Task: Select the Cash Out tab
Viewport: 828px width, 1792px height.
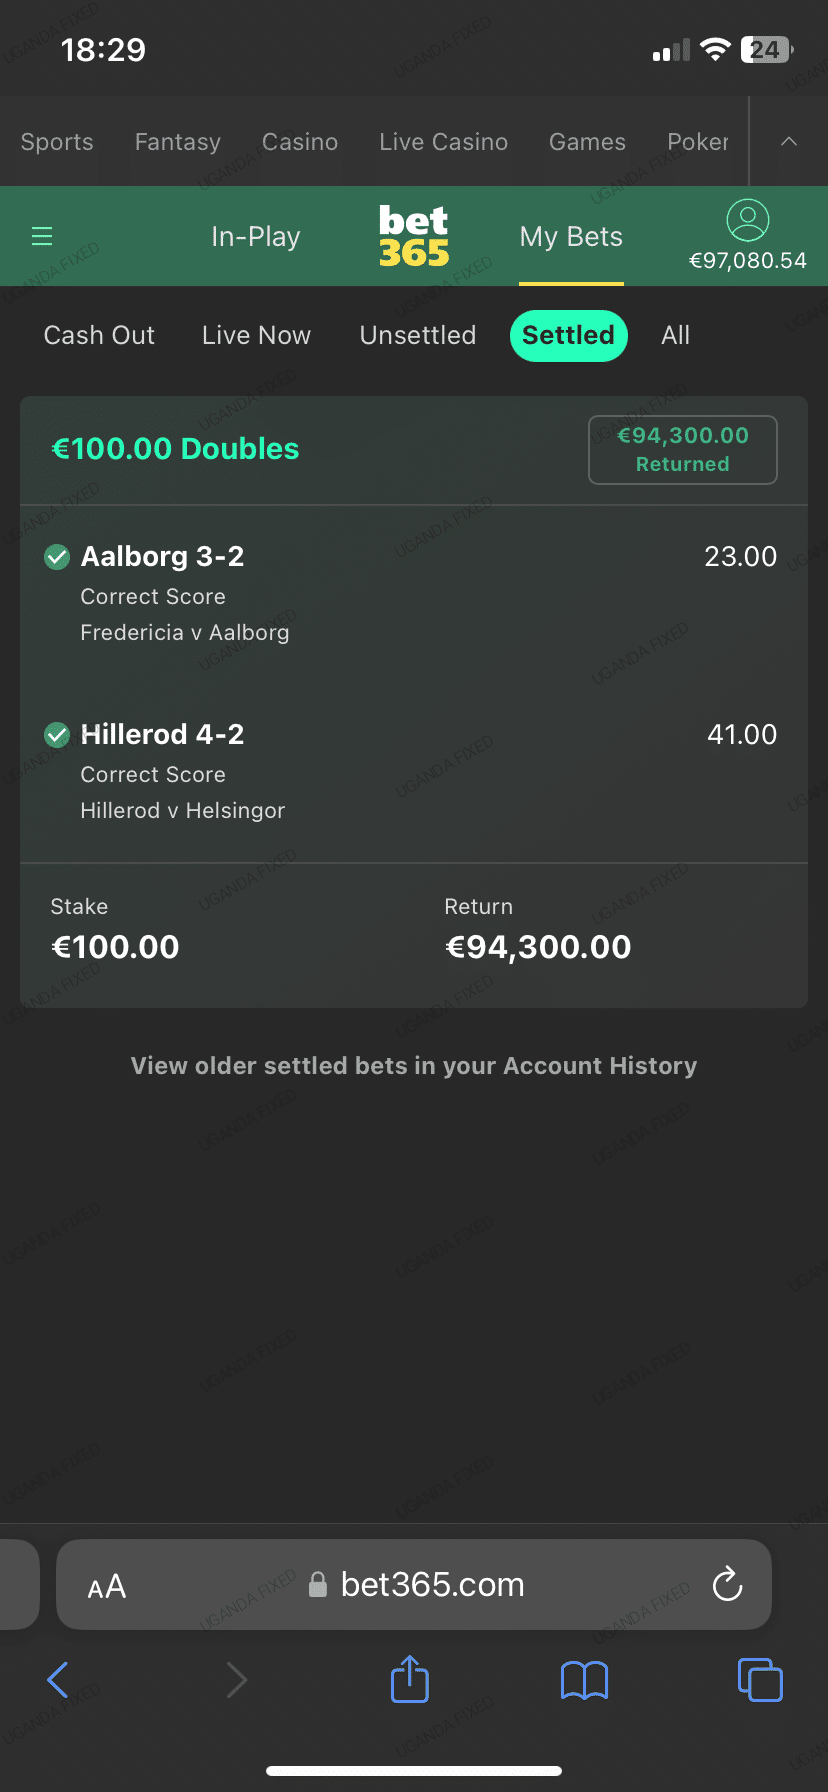Action: [99, 335]
